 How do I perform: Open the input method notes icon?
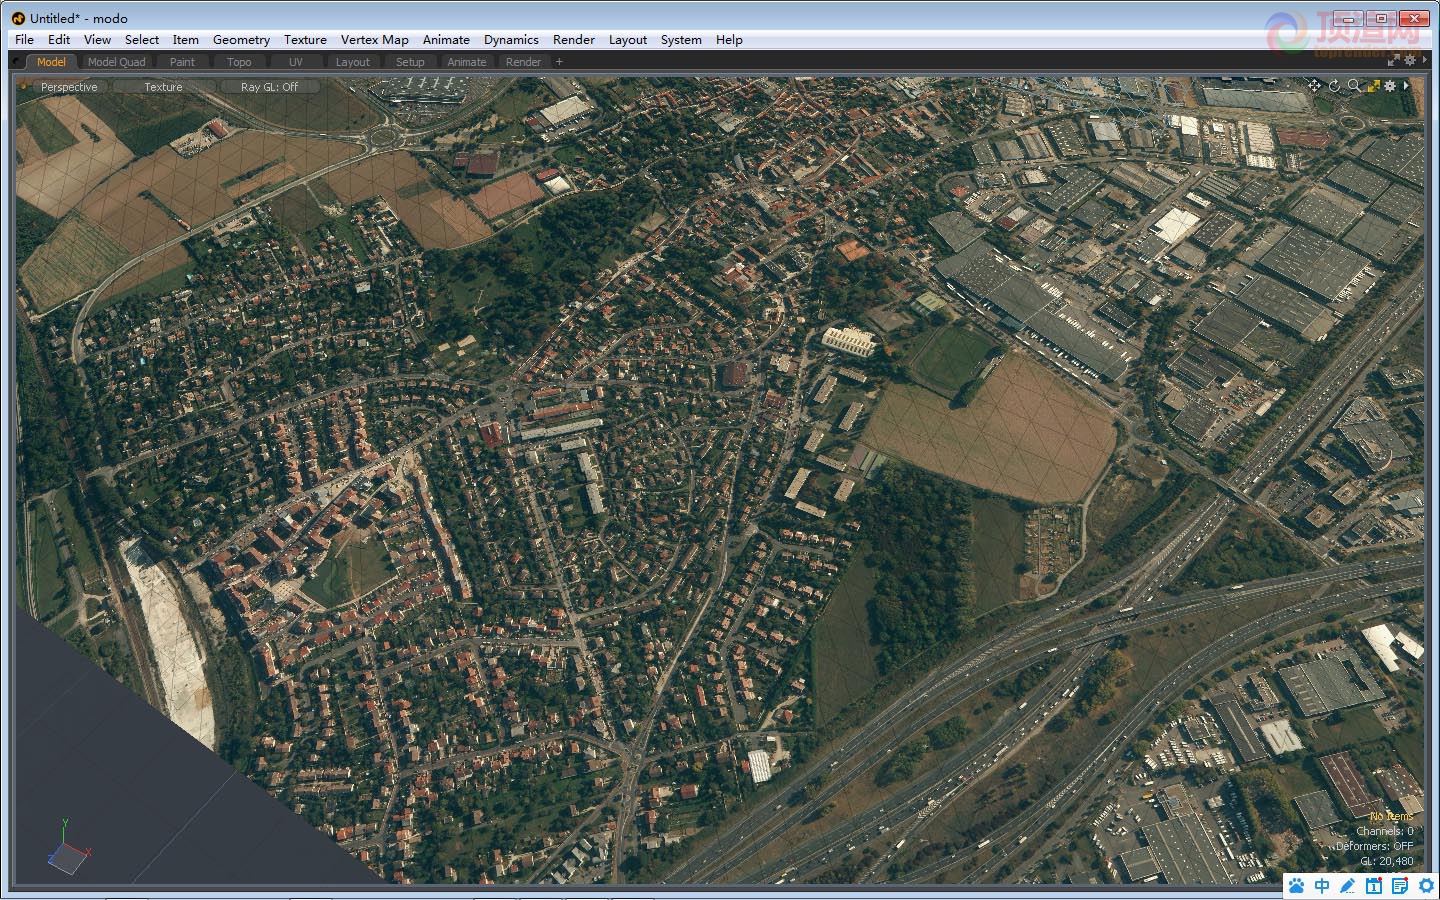point(1400,886)
